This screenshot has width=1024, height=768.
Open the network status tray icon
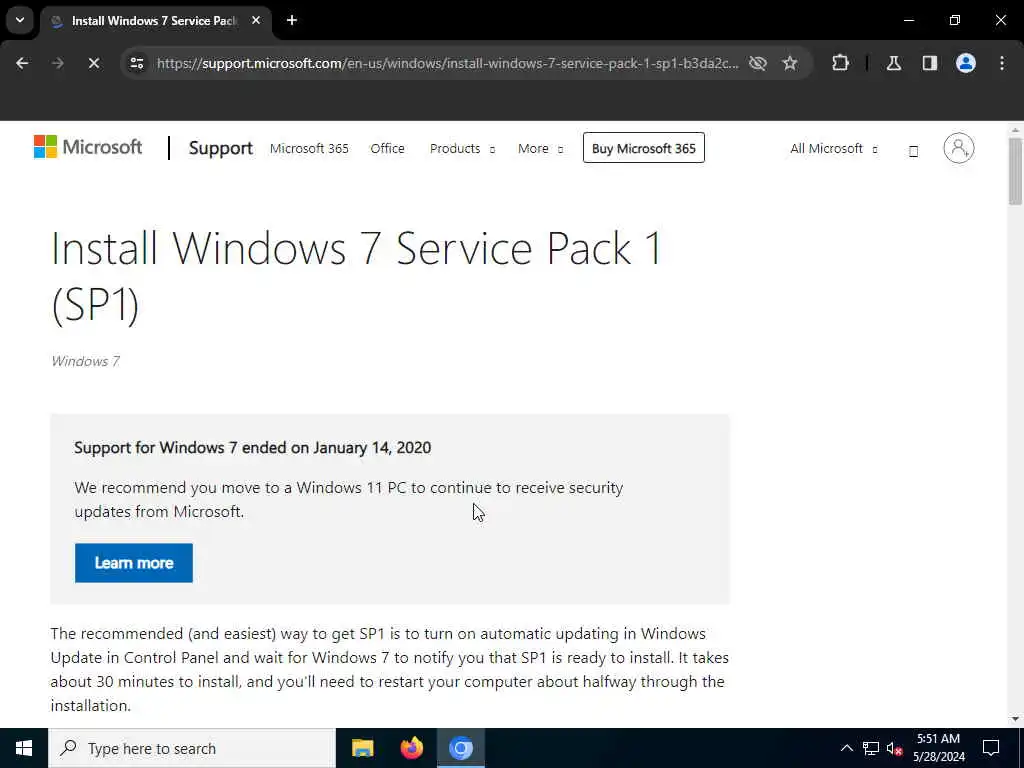click(871, 748)
